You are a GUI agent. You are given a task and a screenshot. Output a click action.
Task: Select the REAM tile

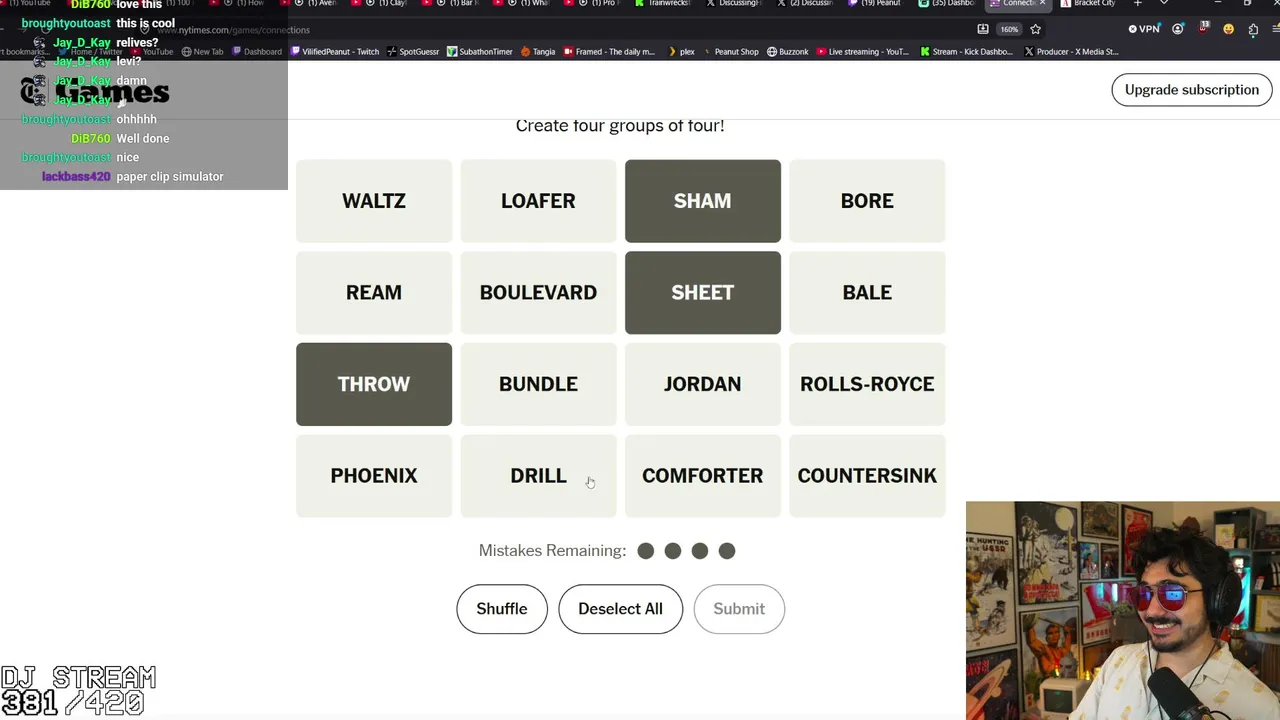(374, 293)
